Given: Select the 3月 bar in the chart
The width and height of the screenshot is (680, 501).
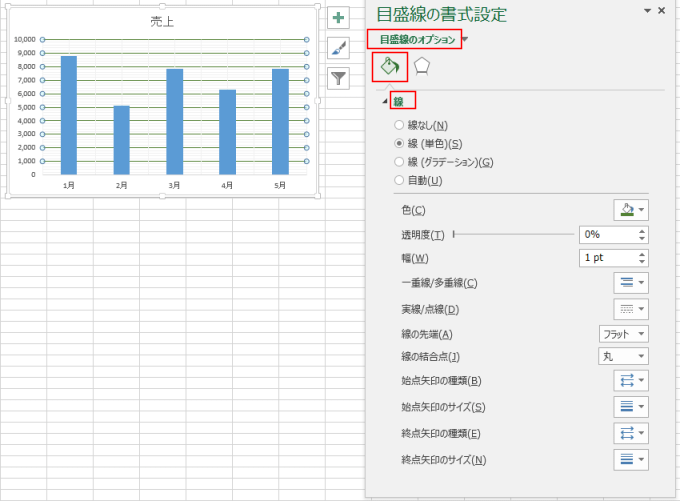Looking at the screenshot, I should pos(174,121).
